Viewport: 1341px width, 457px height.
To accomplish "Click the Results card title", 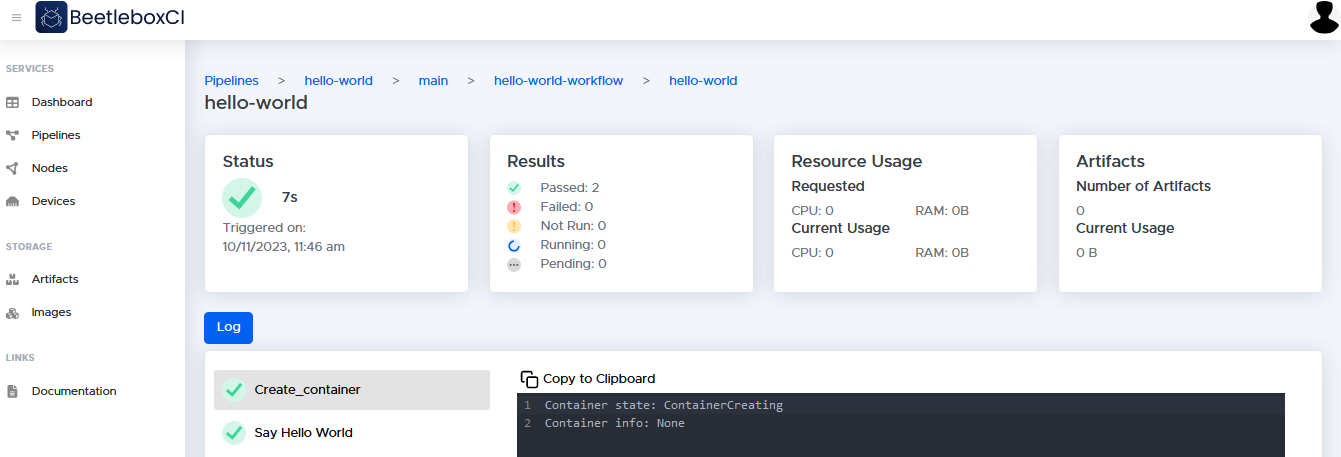I will point(536,161).
